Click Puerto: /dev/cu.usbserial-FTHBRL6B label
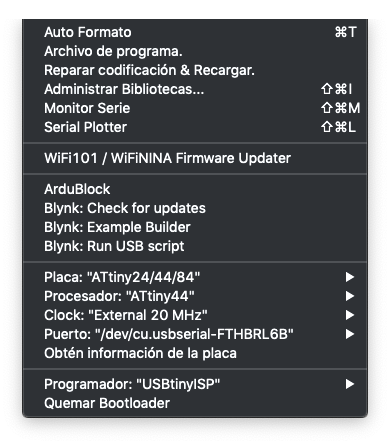The image size is (390, 444). [169, 334]
